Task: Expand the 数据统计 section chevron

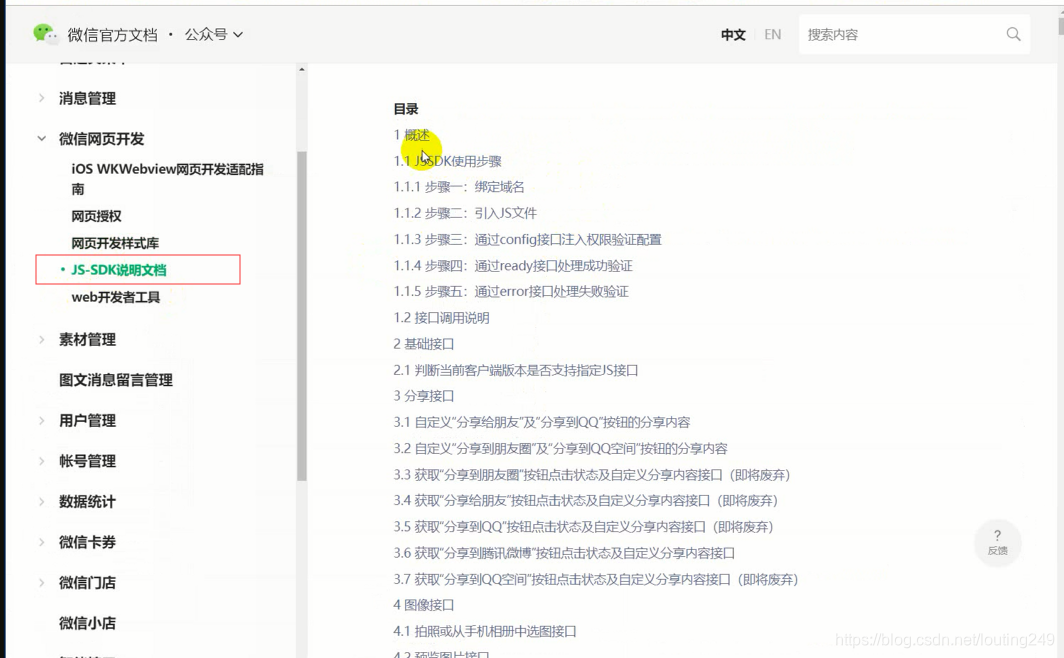Action: (41, 502)
